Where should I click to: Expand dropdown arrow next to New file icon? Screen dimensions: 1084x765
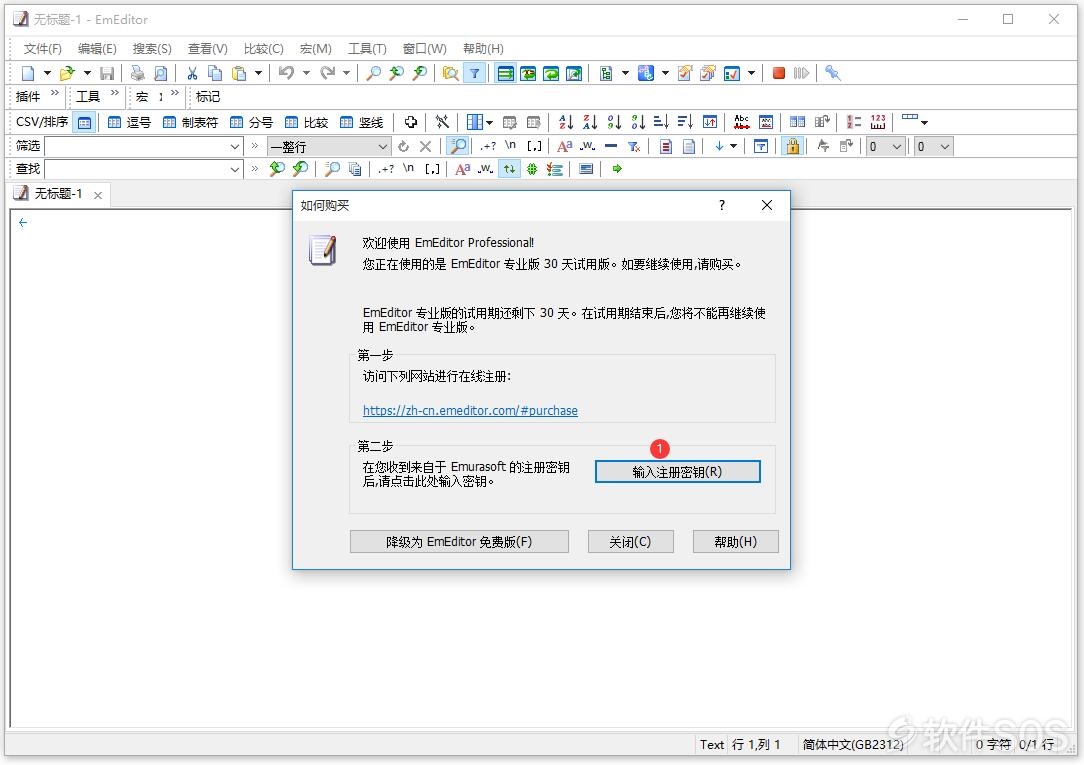tap(47, 73)
